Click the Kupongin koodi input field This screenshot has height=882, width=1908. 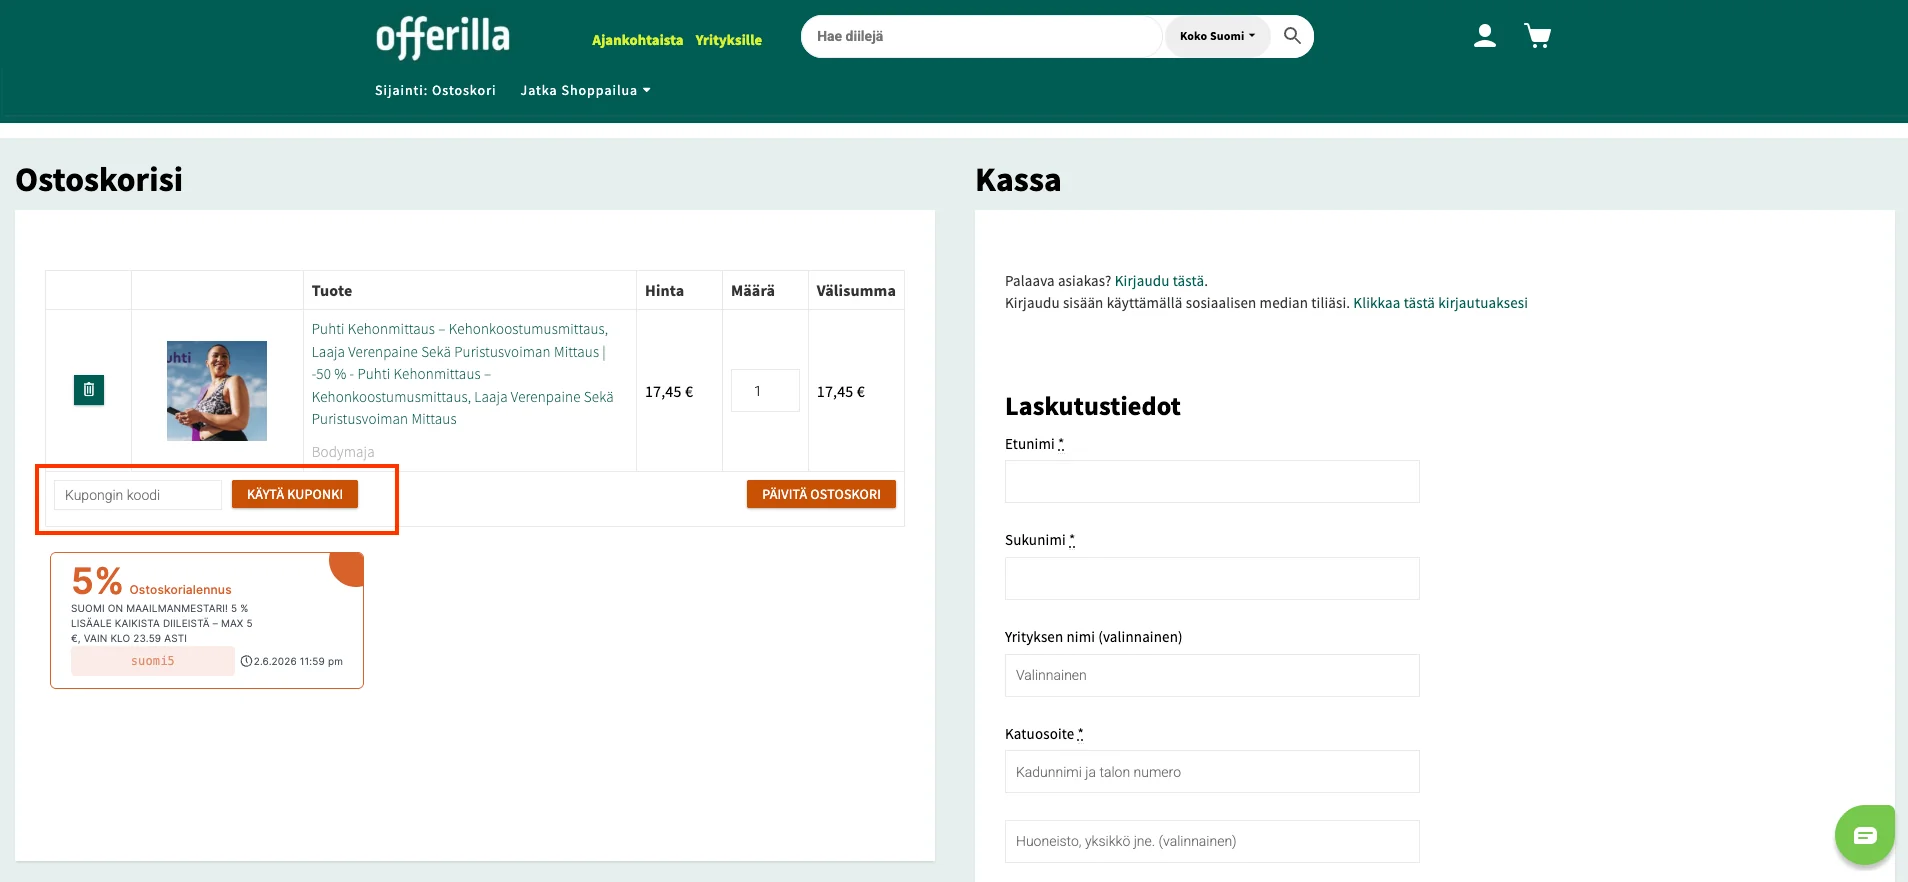click(138, 495)
